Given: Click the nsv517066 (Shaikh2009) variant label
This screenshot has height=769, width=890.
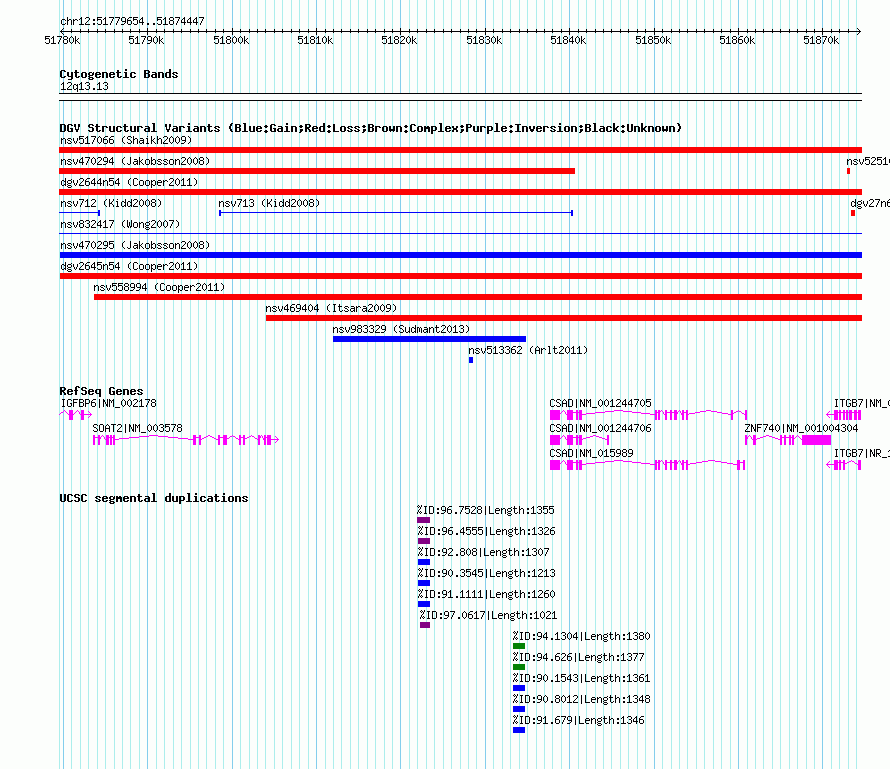Looking at the screenshot, I should point(126,140).
